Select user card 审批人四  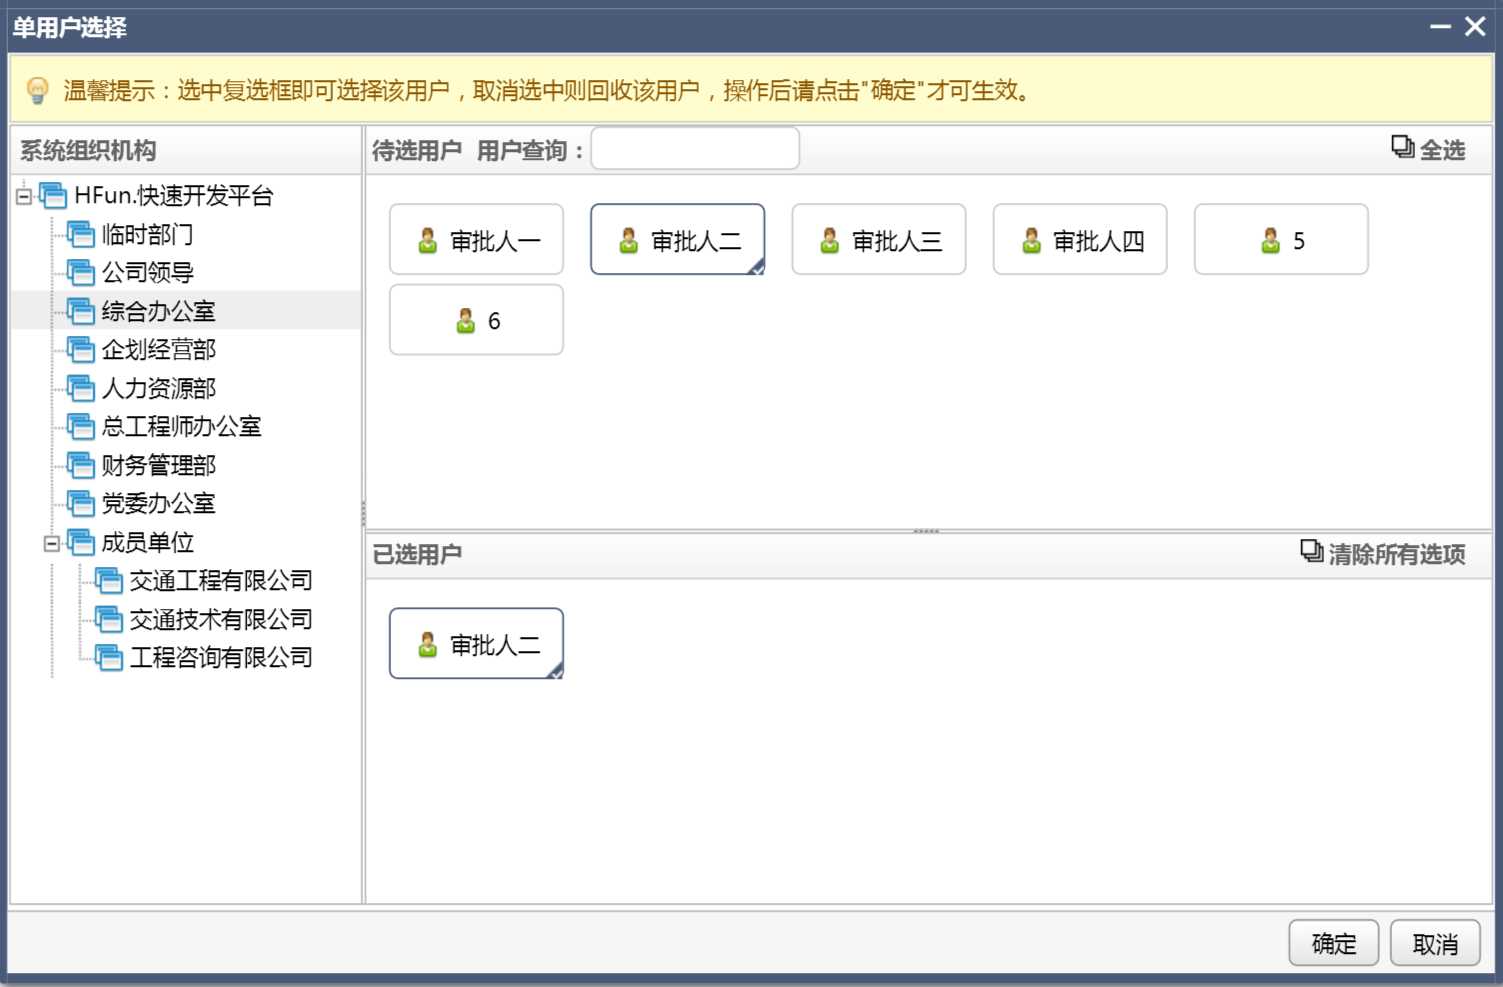[x=1080, y=239]
